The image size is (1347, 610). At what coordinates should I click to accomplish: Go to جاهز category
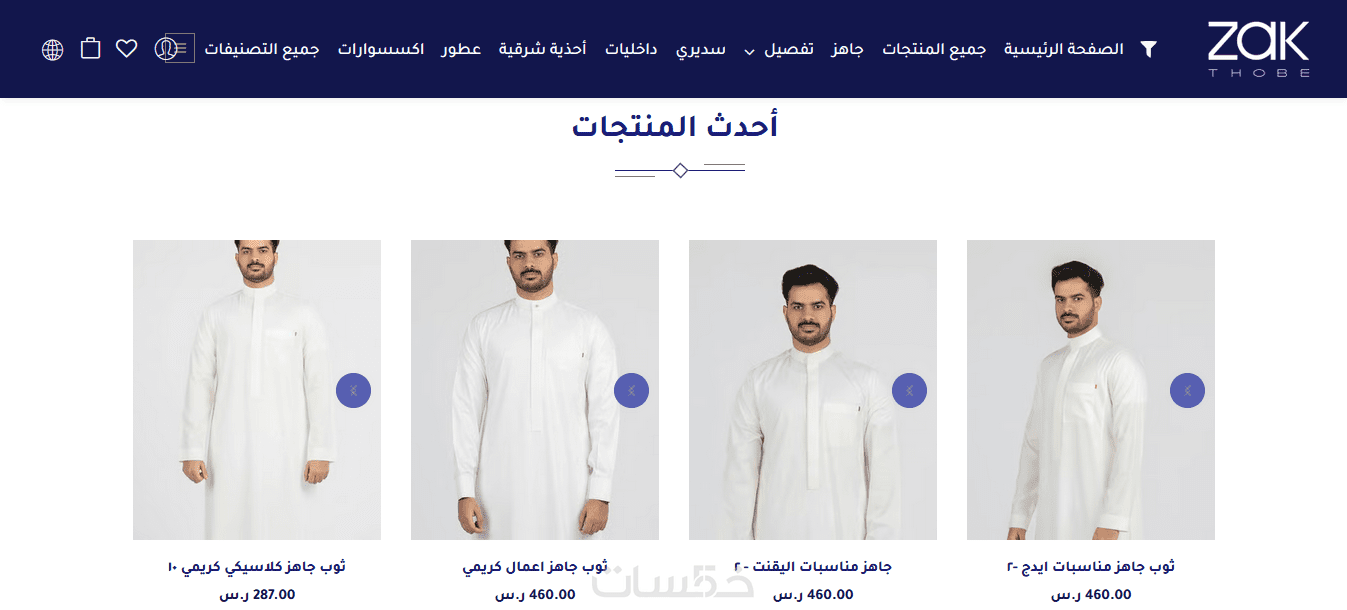coord(848,49)
